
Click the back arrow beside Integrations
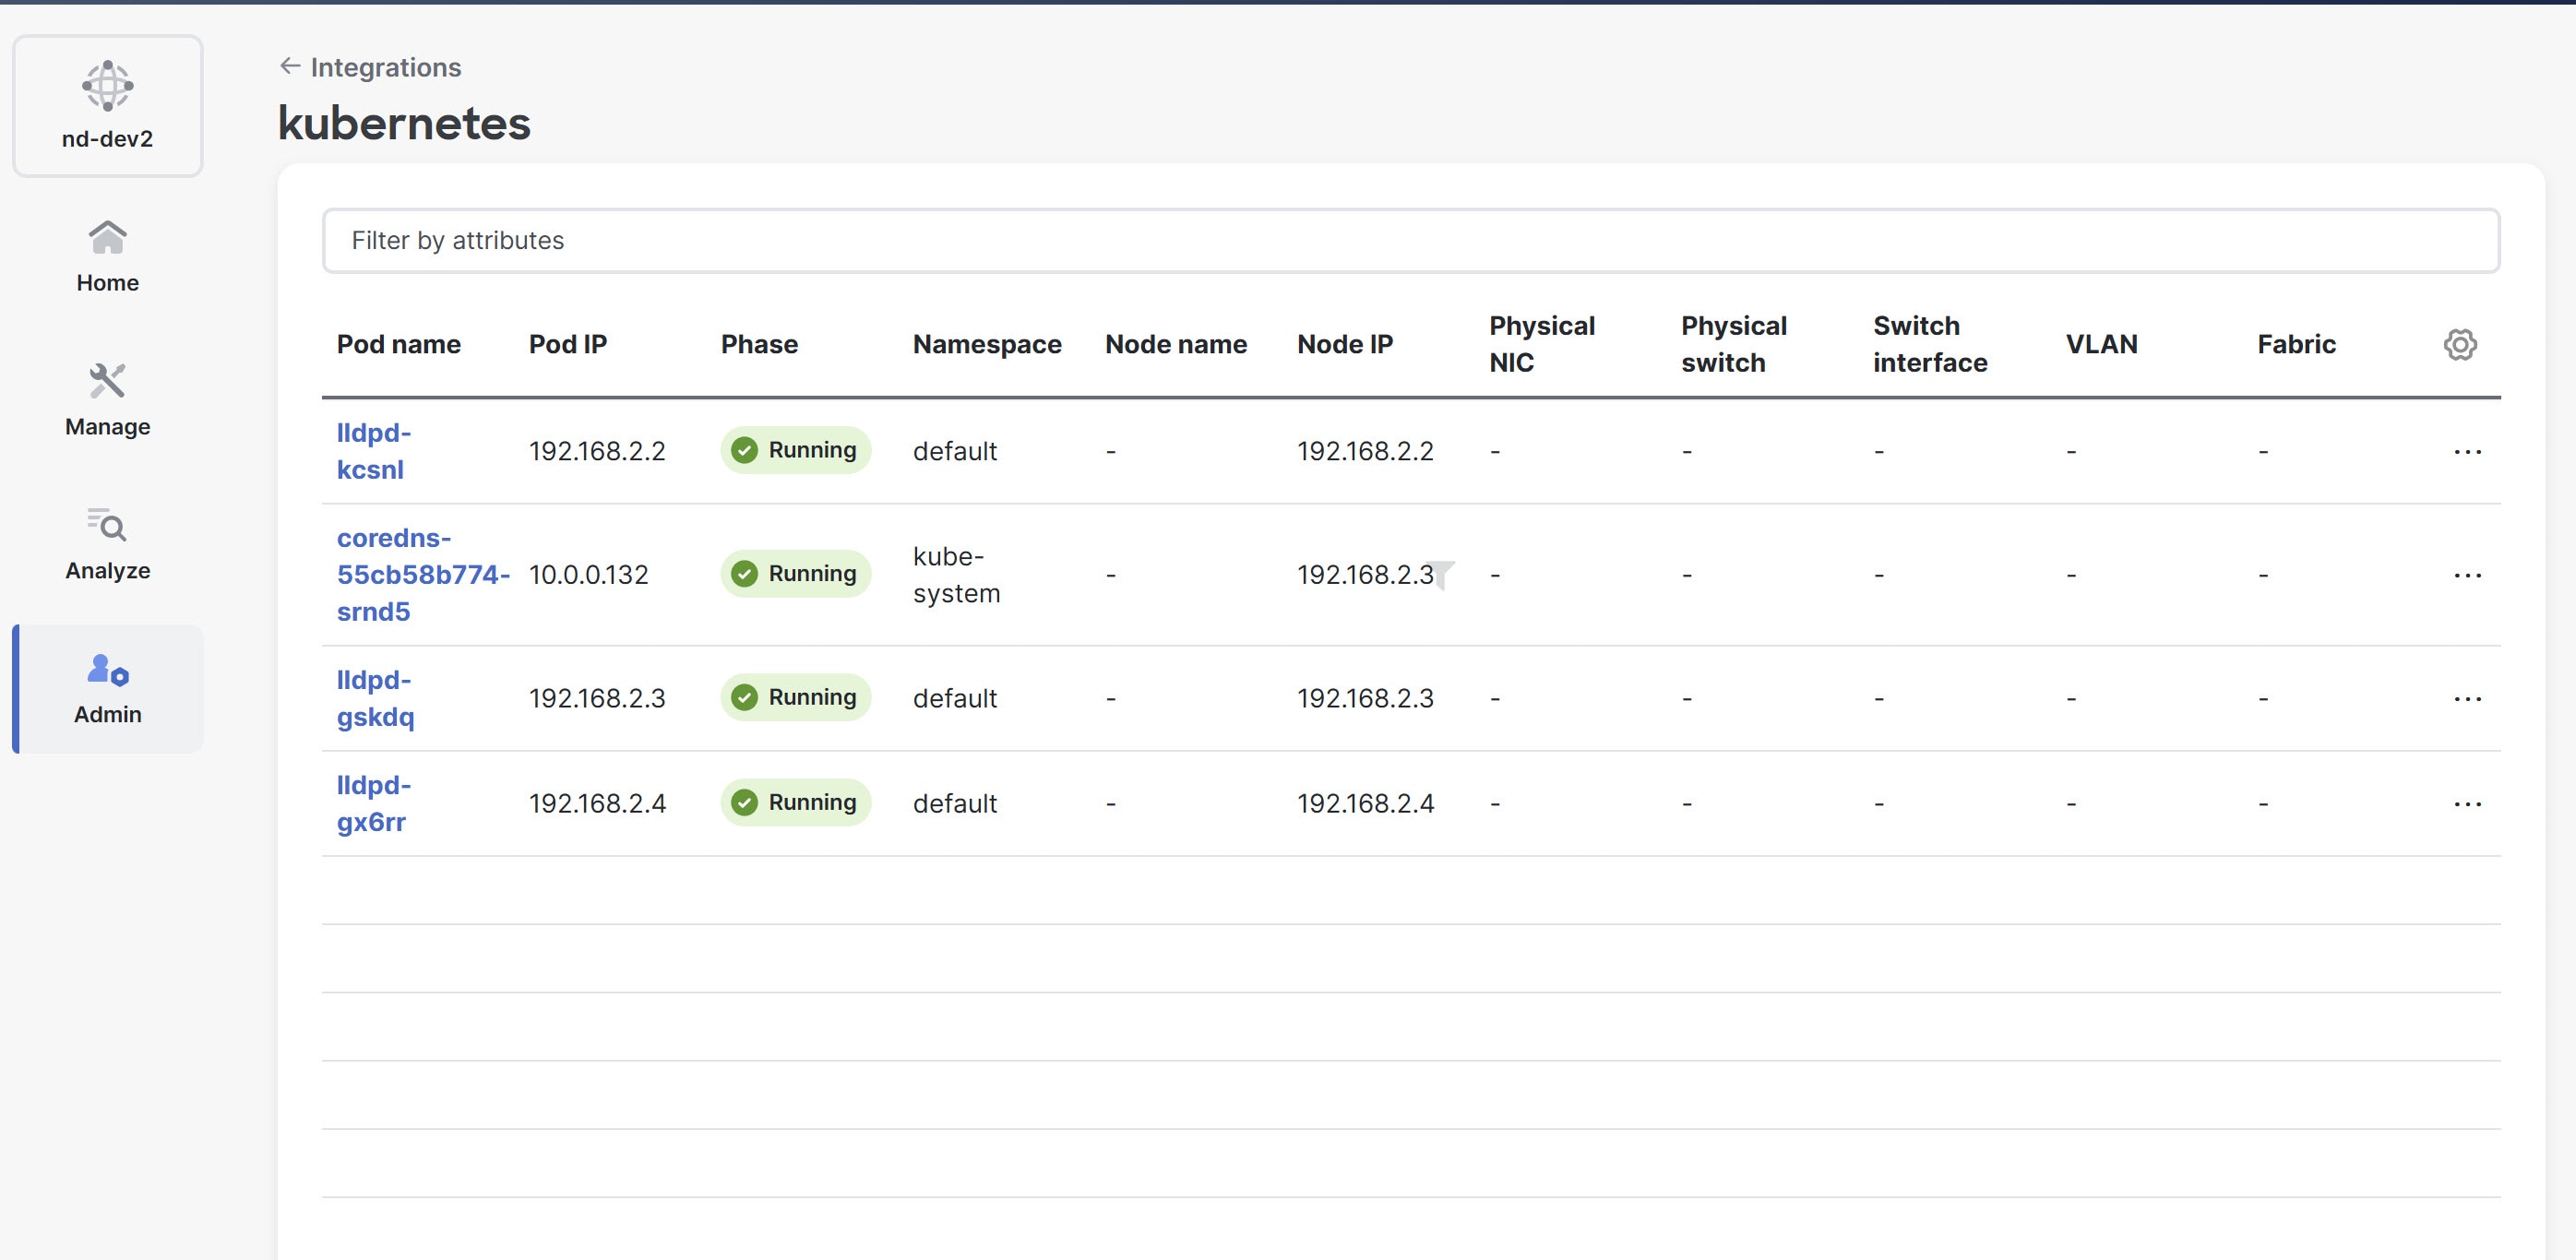click(290, 66)
